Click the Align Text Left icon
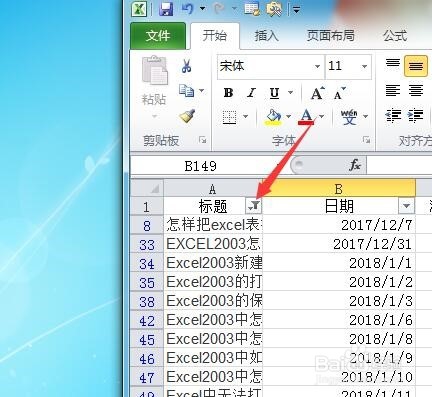Screen dimensions: 432x397 click(393, 90)
